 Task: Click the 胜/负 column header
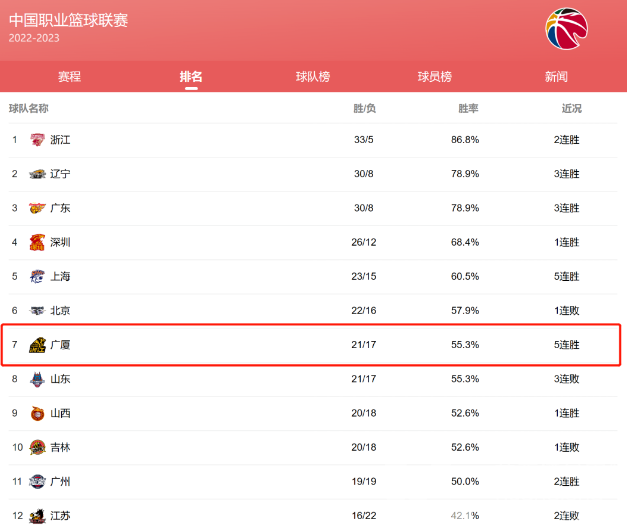(364, 108)
